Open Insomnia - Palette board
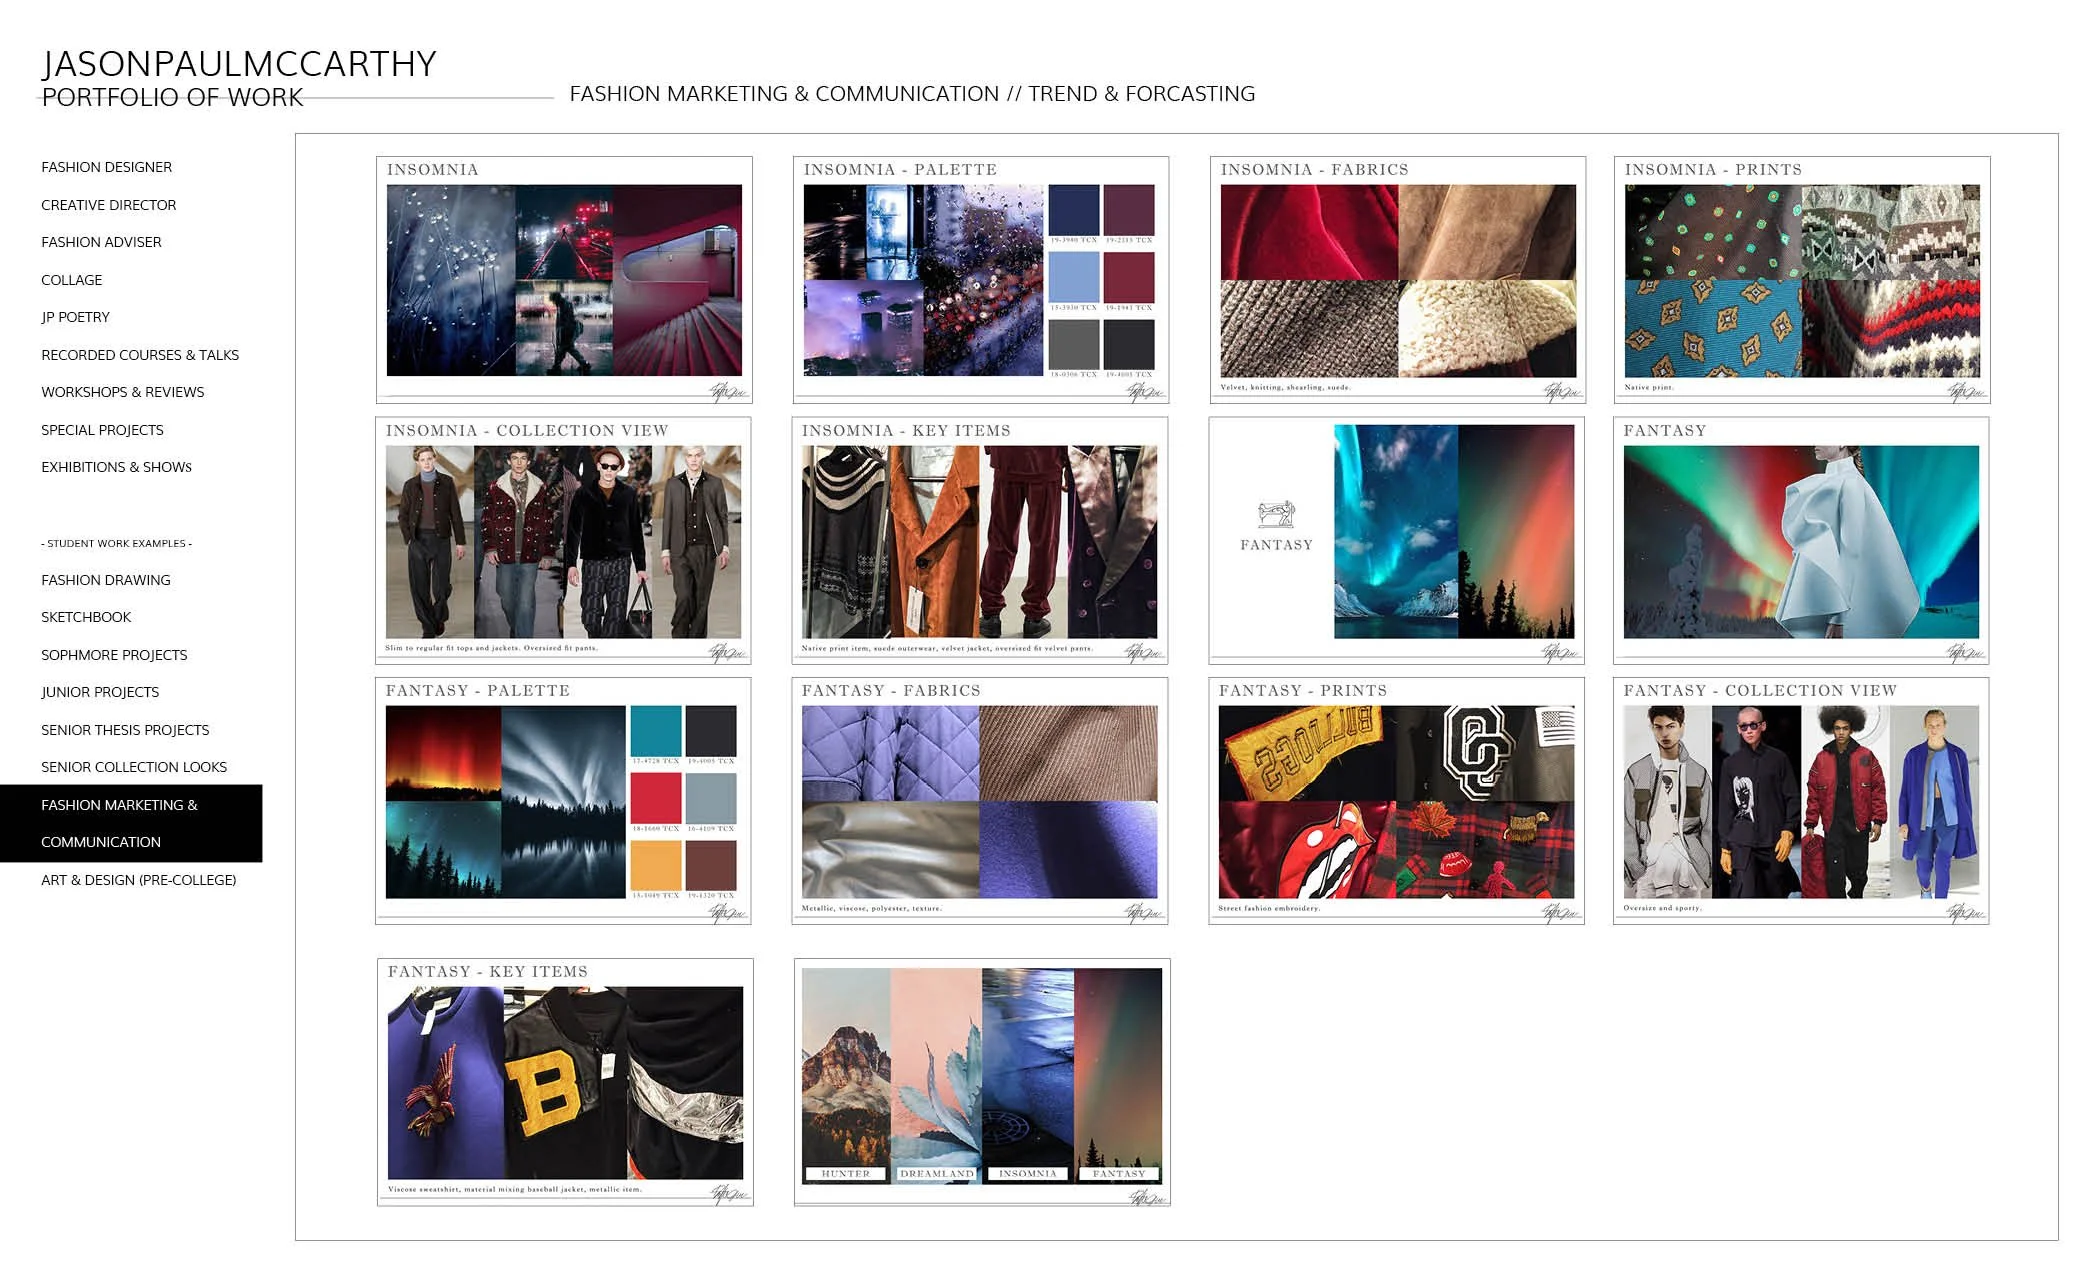Screen dimensions: 2100x1275 (x=980, y=280)
